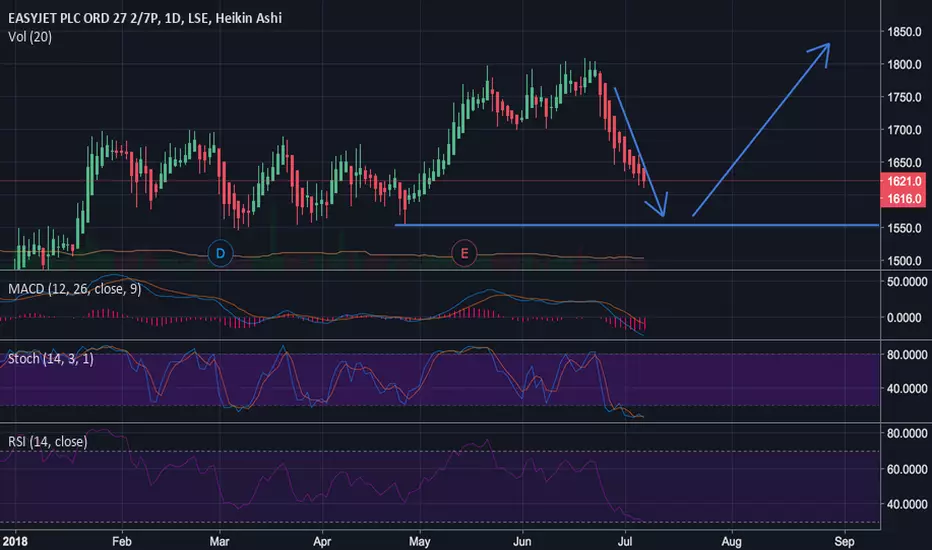Click the 1550.0 price axis value
Screen dimensions: 932x550
904,228
